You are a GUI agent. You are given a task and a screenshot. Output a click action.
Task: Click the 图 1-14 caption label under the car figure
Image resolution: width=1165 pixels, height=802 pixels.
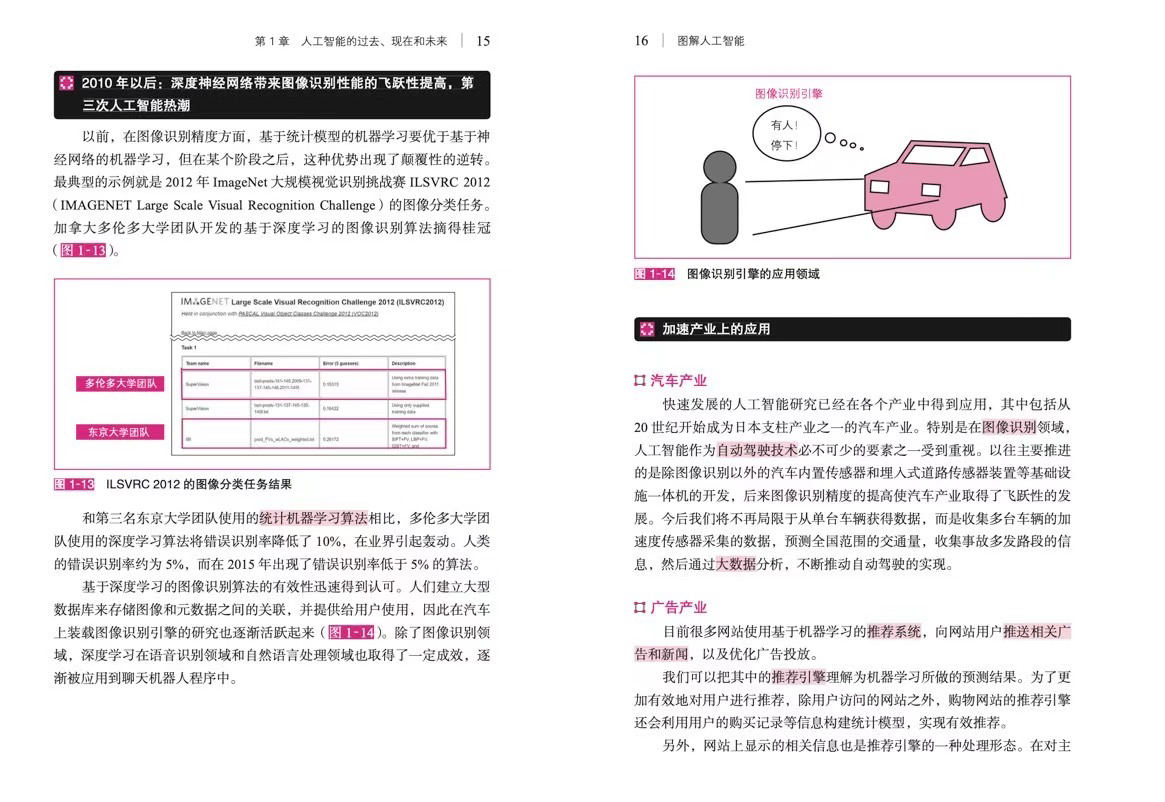click(x=655, y=274)
